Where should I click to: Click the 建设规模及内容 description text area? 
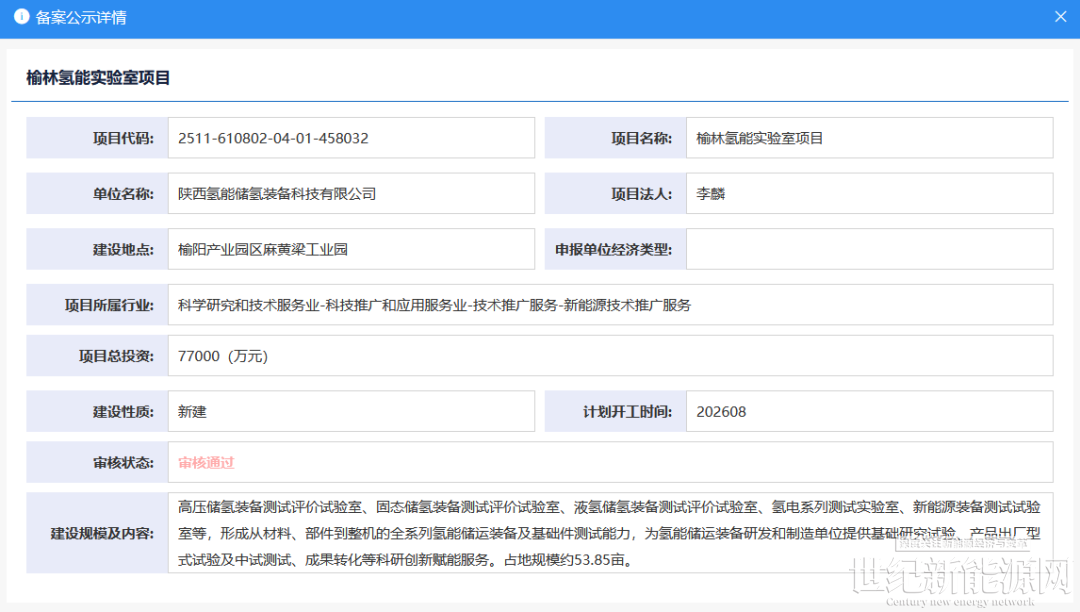(610, 533)
